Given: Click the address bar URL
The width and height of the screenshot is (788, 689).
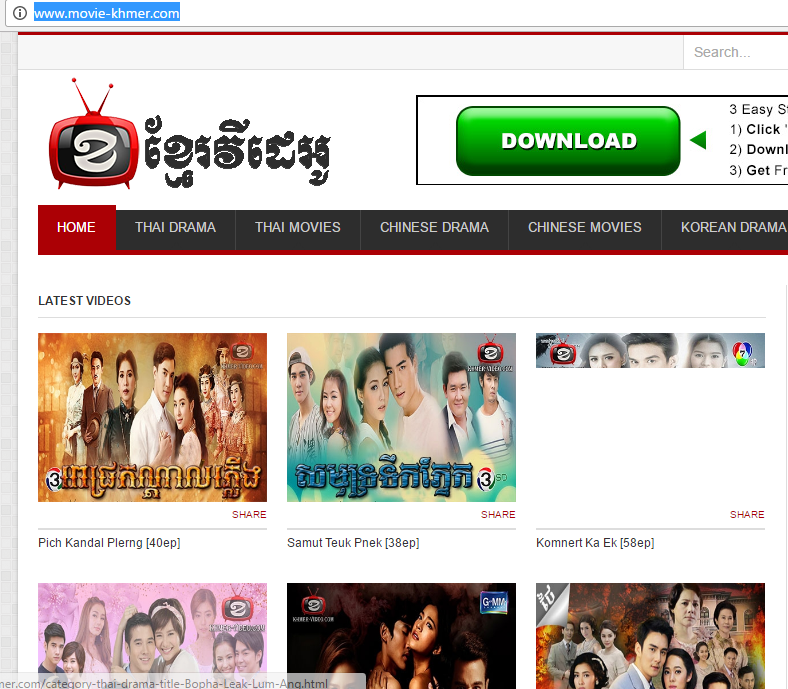Looking at the screenshot, I should 107,13.
